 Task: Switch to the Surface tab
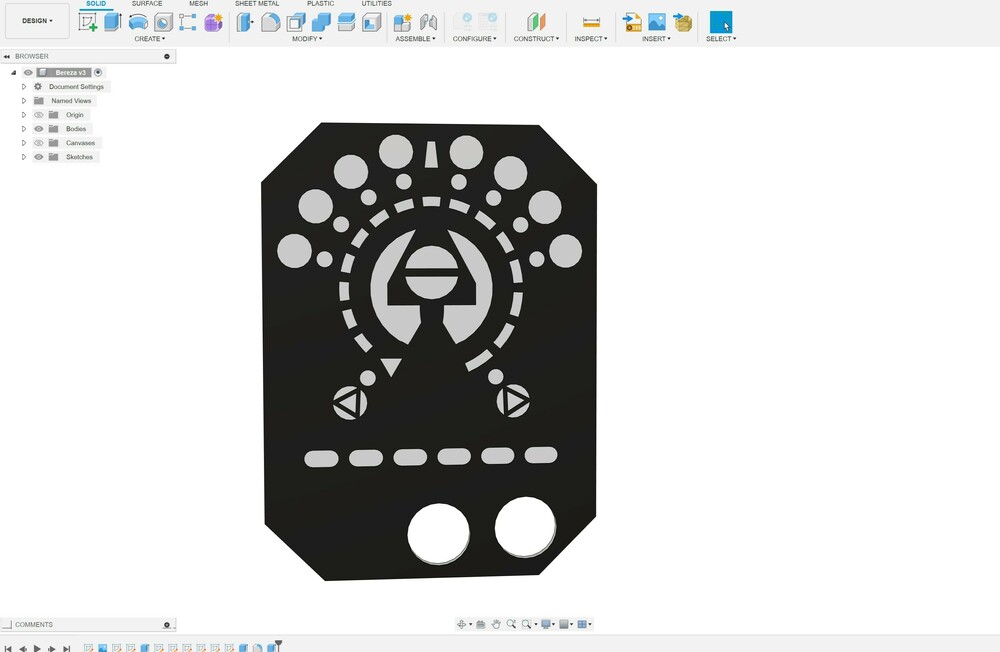[x=147, y=3]
